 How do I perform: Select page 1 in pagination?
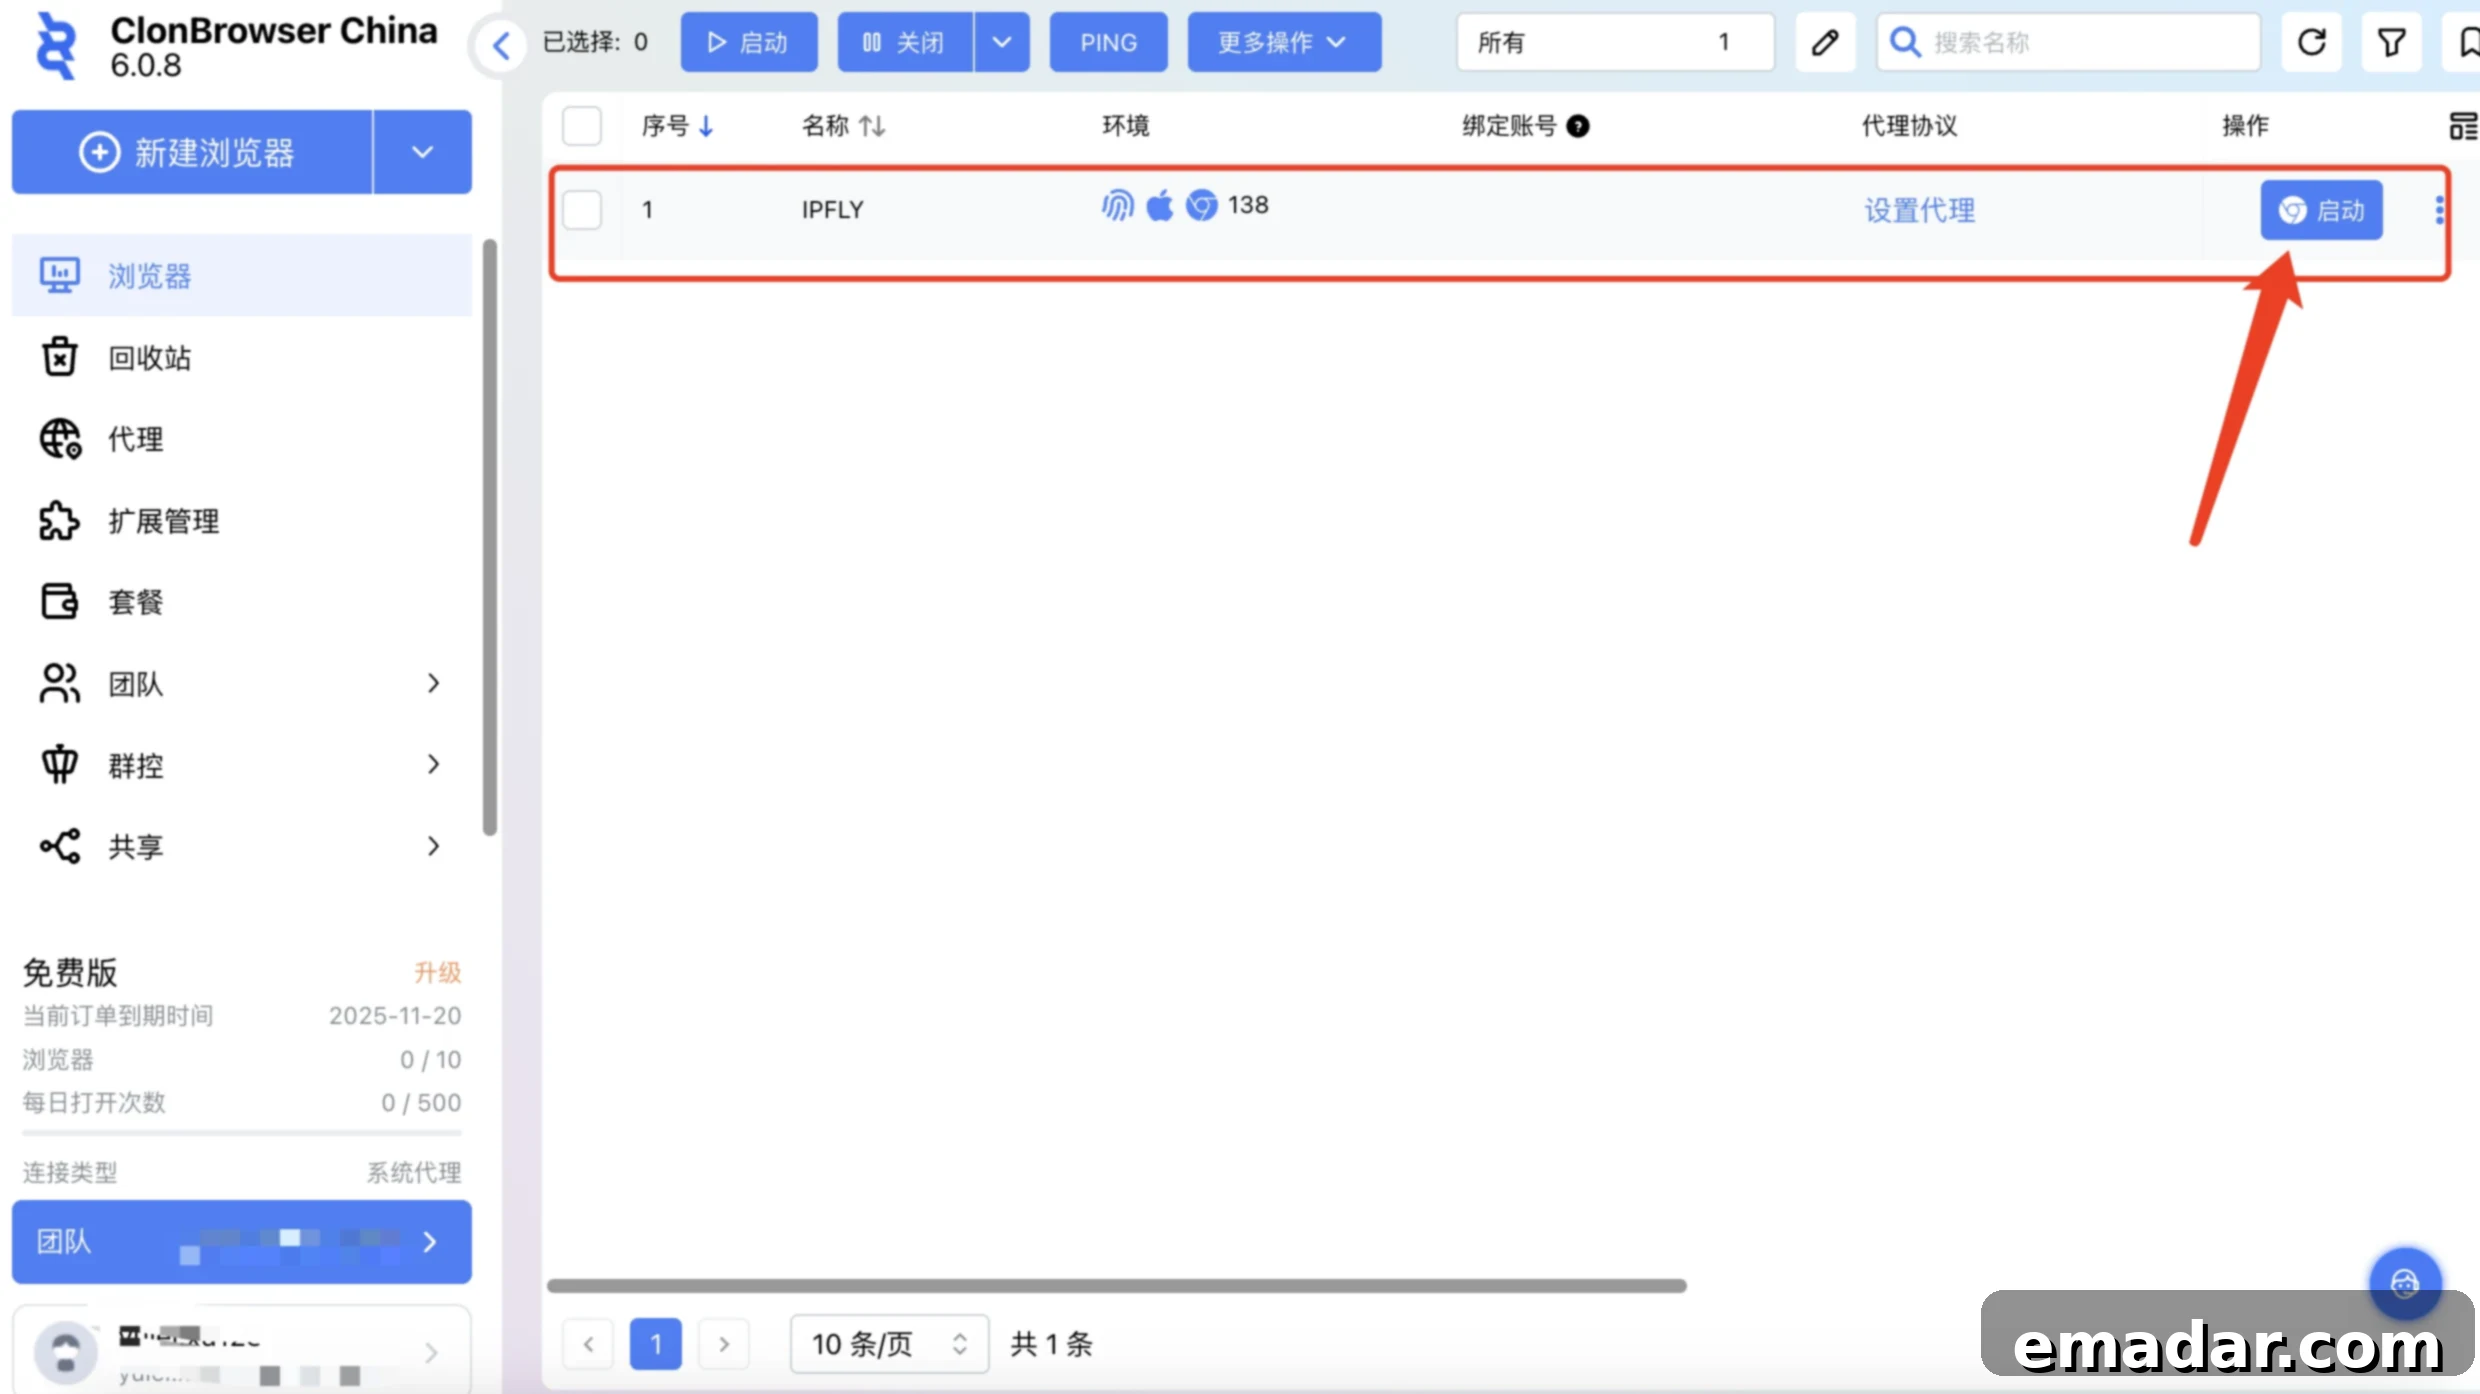tap(656, 1344)
